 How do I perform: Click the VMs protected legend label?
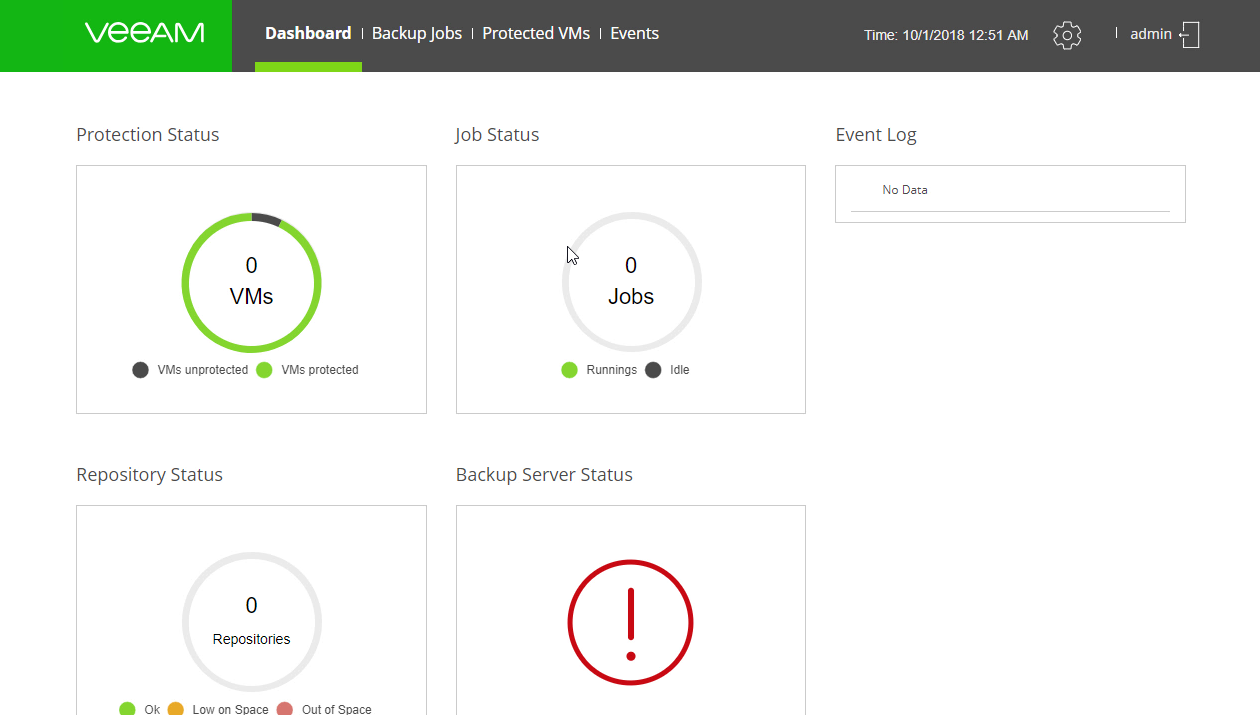[x=320, y=370]
